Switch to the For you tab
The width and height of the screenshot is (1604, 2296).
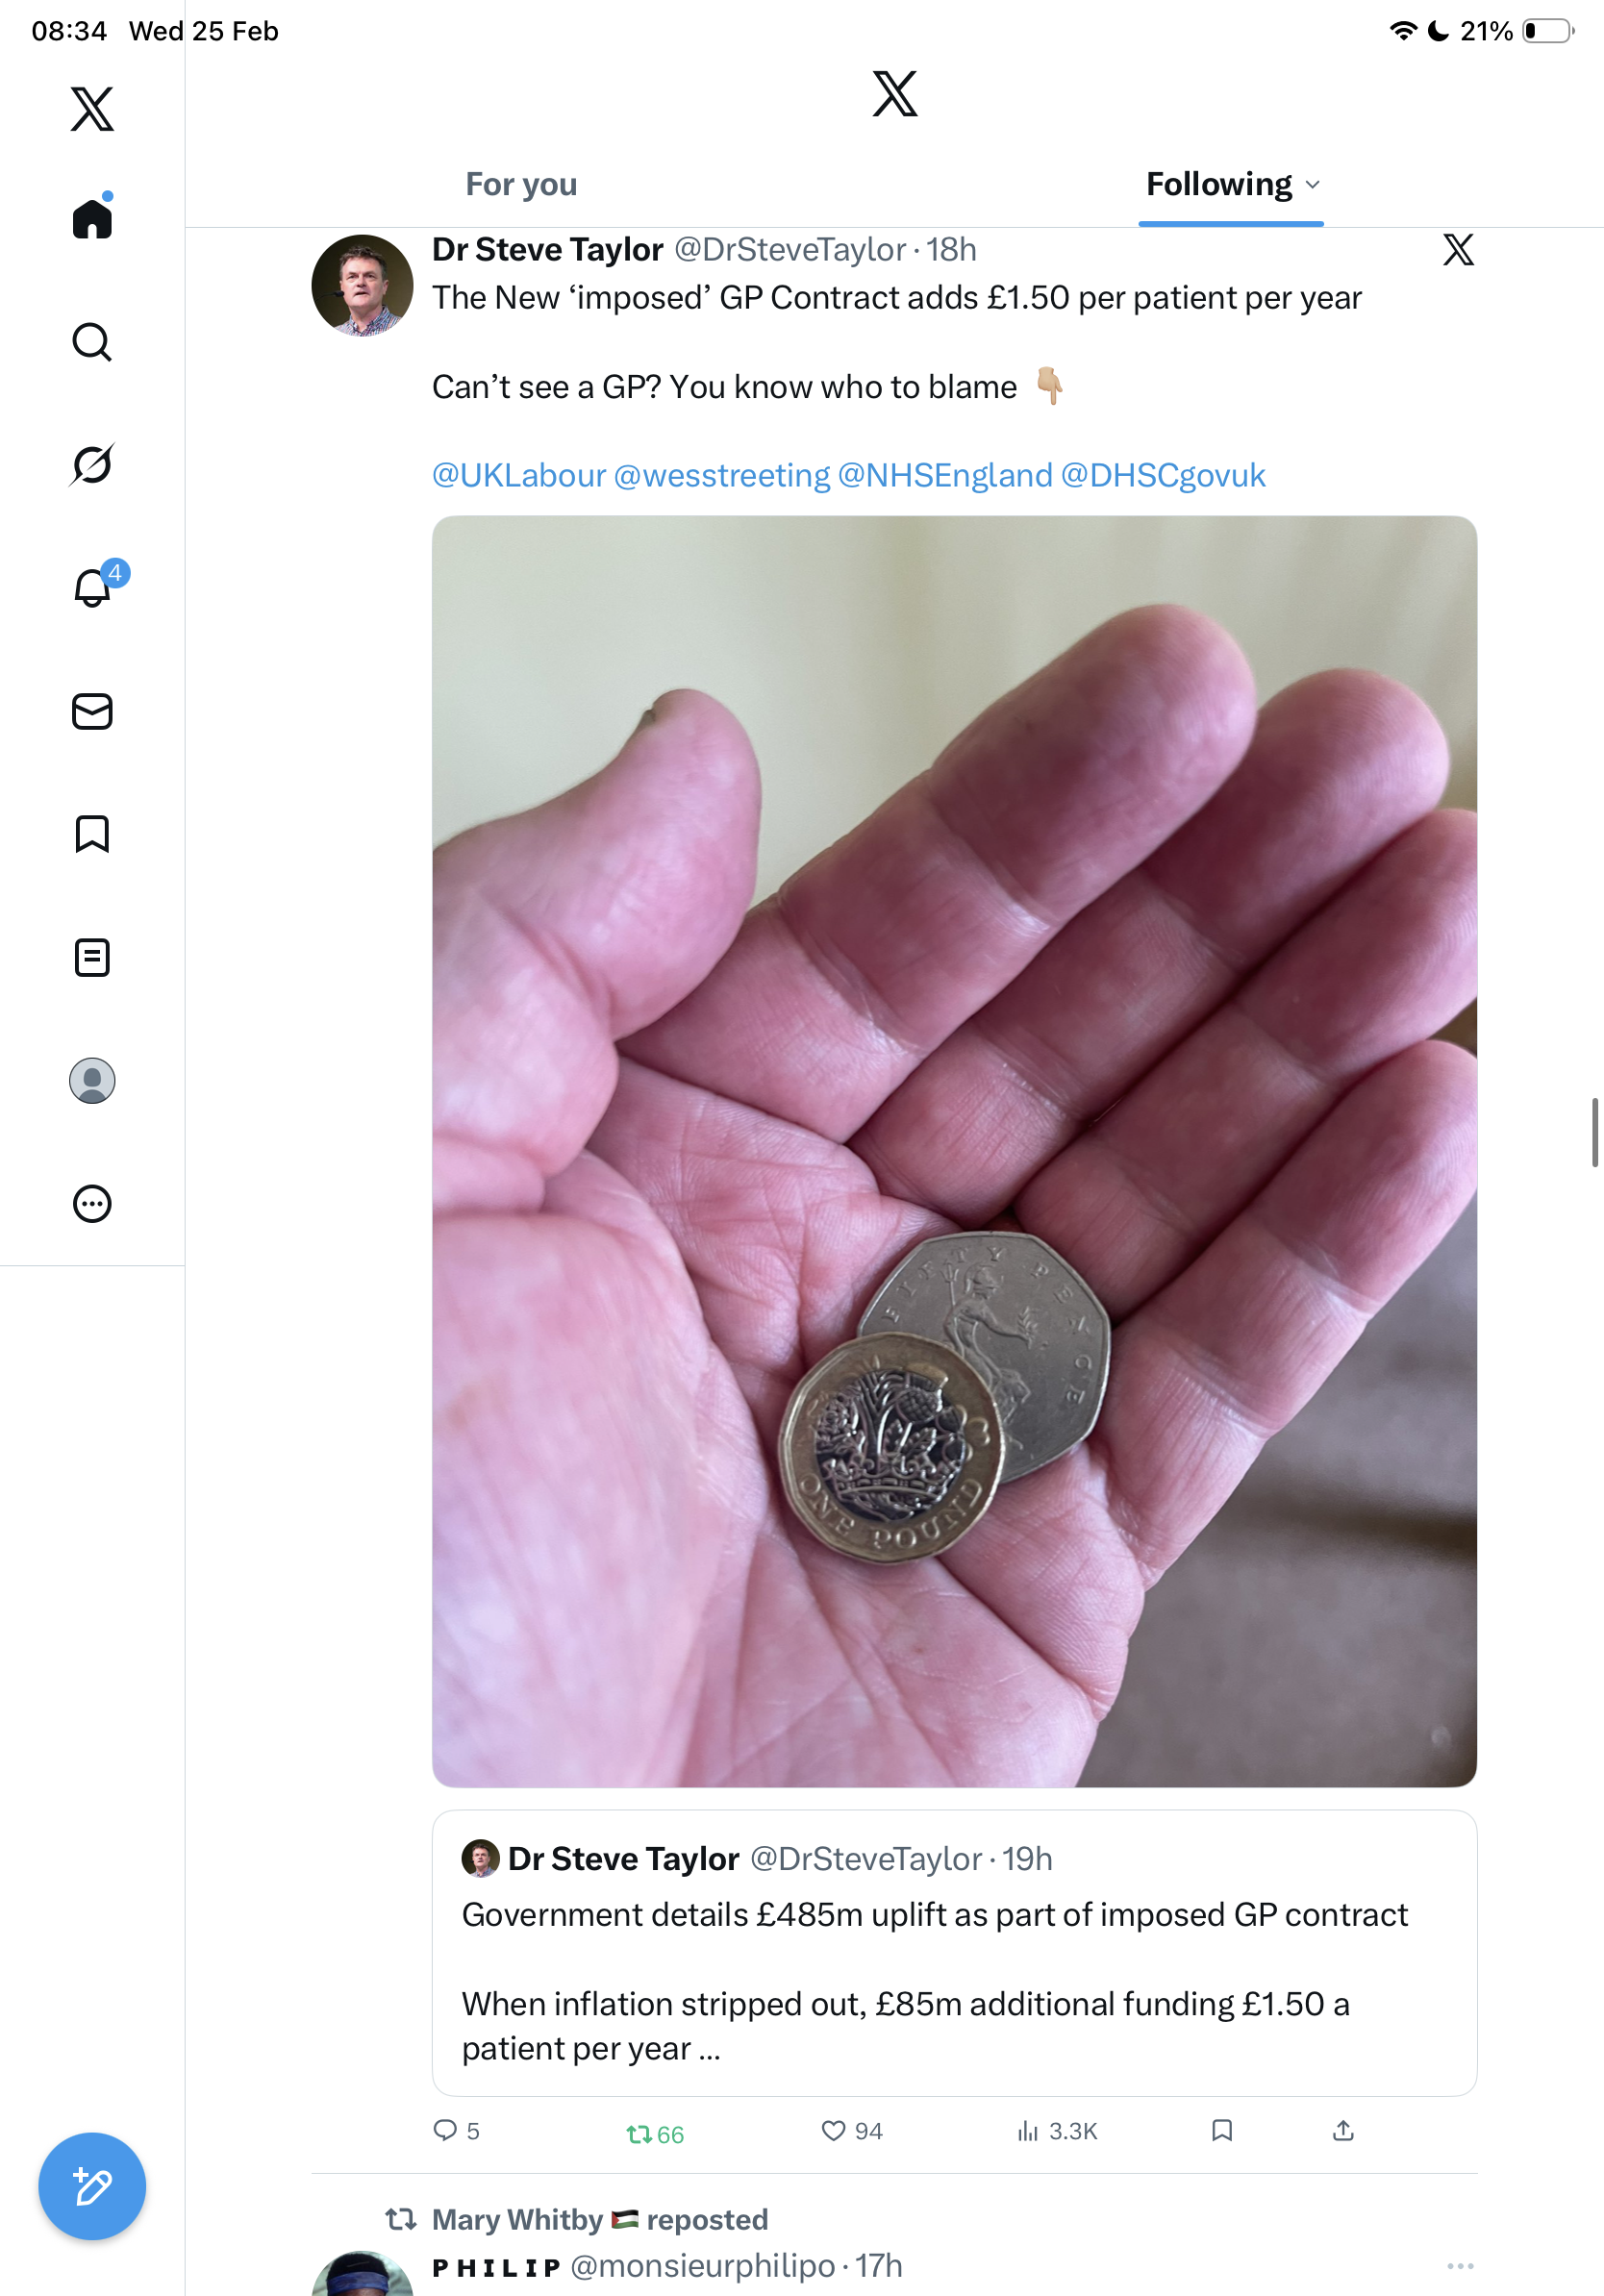click(x=521, y=185)
